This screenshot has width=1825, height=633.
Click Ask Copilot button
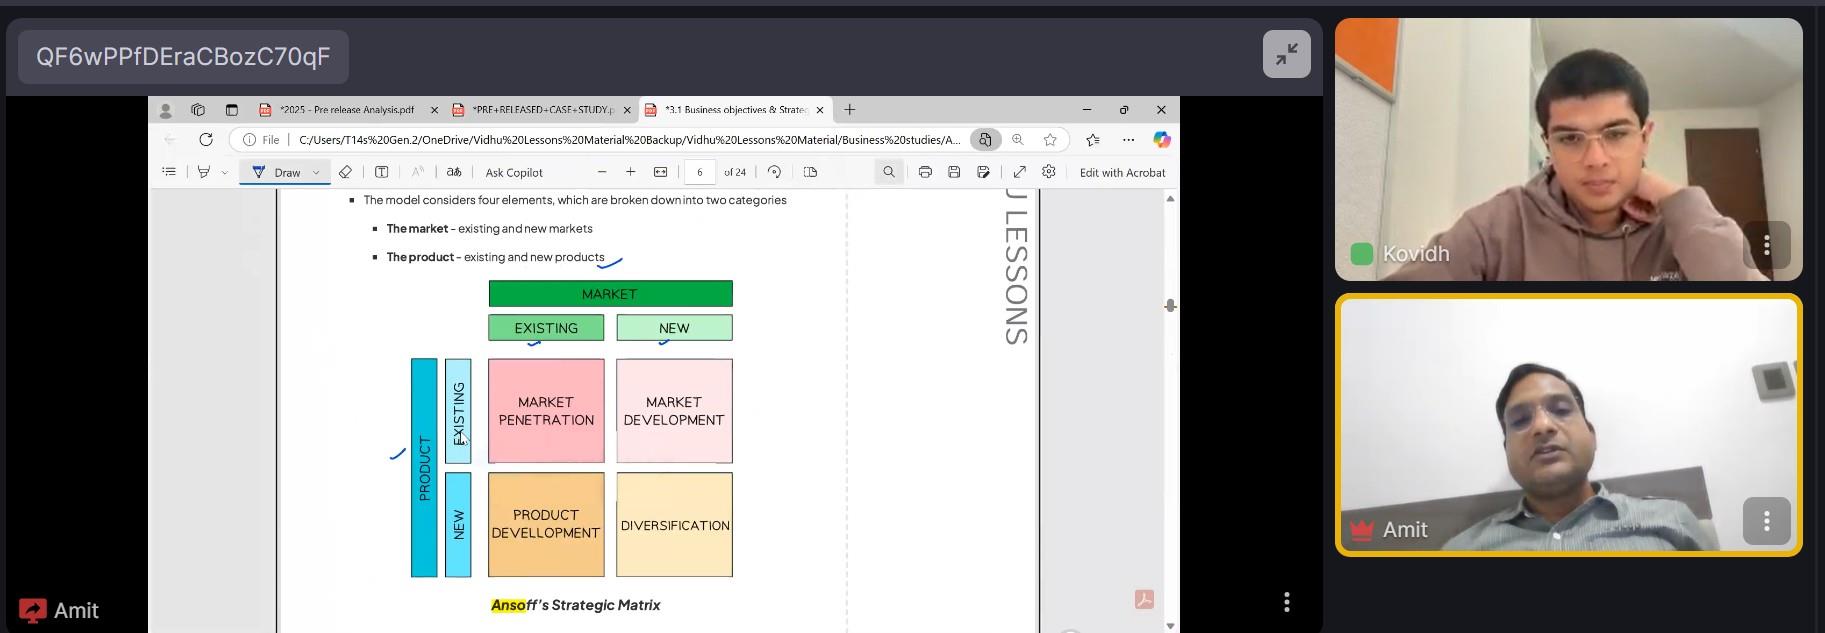[x=514, y=172]
